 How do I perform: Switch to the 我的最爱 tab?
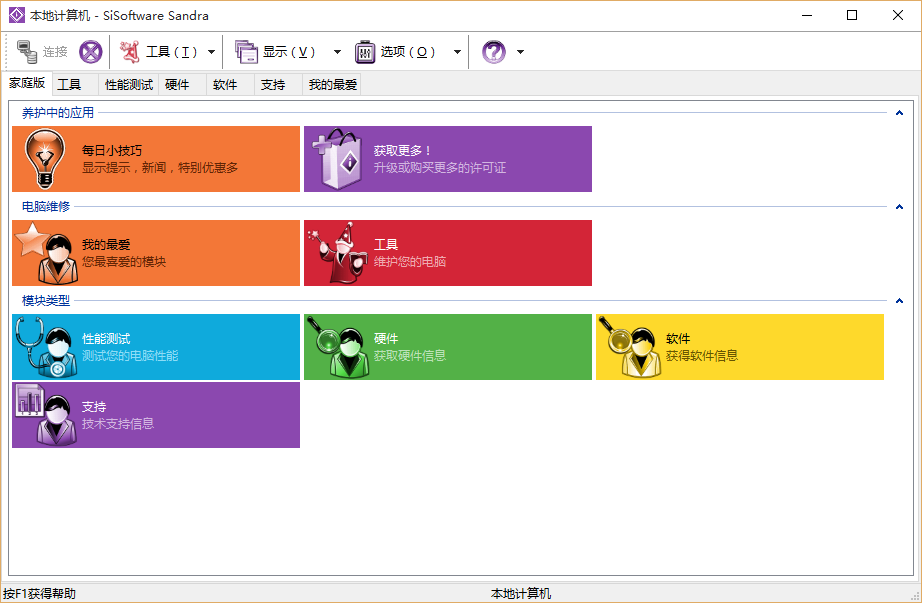[333, 85]
